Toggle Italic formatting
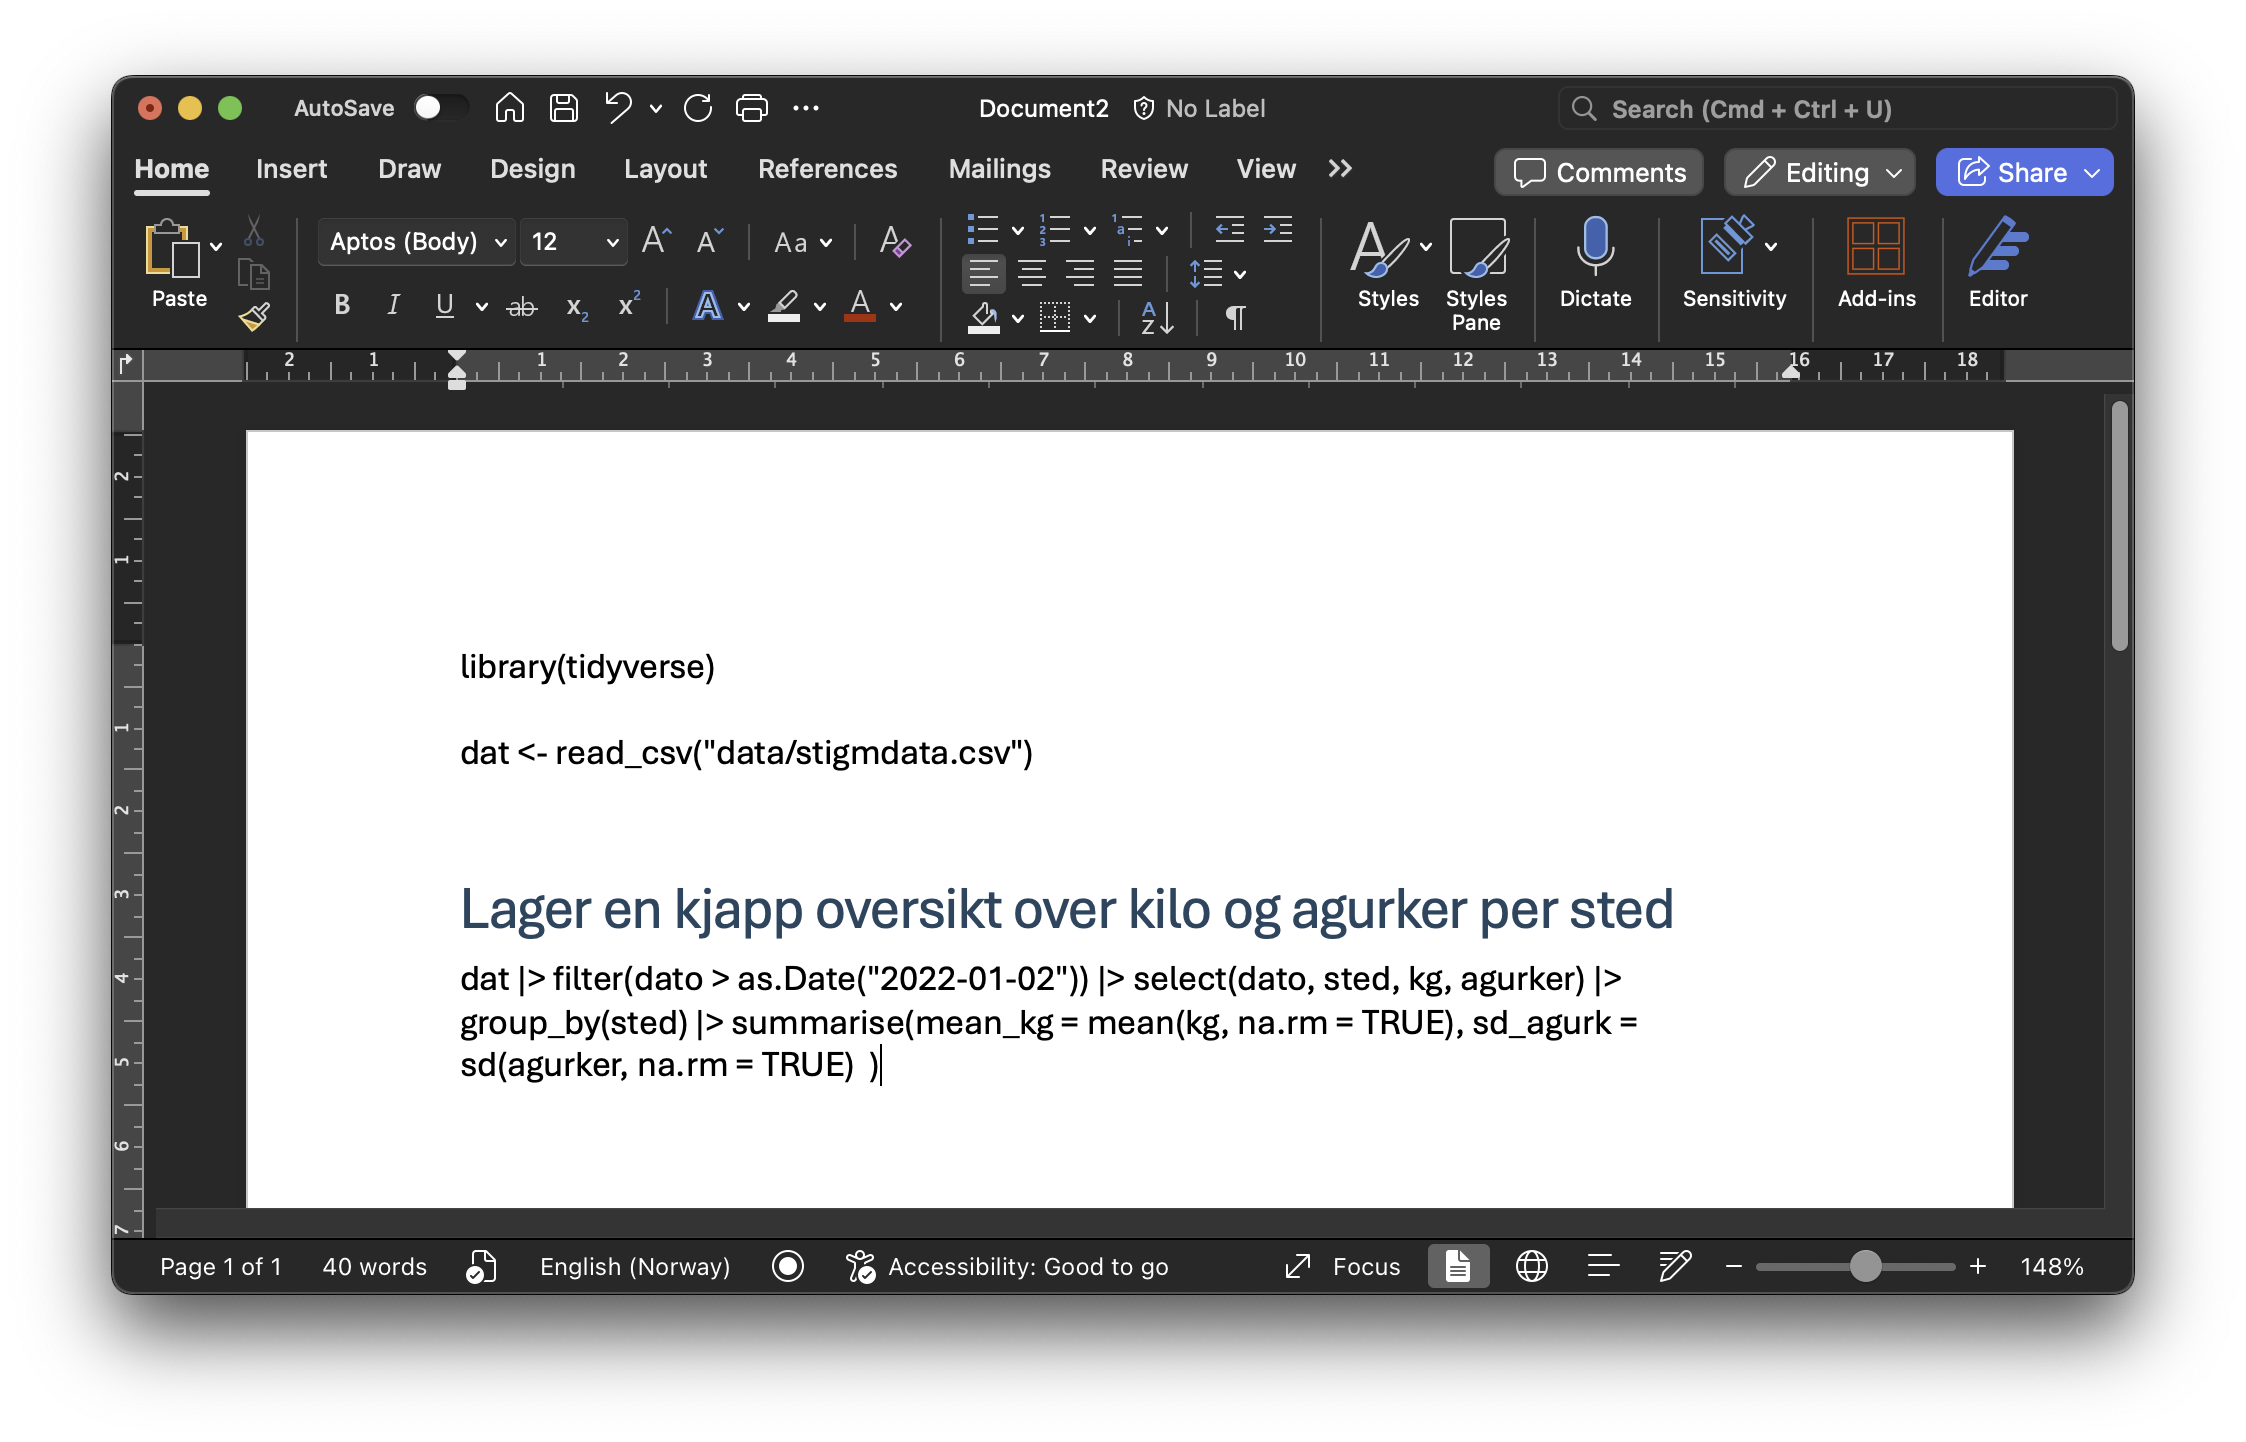This screenshot has width=2246, height=1442. (393, 306)
